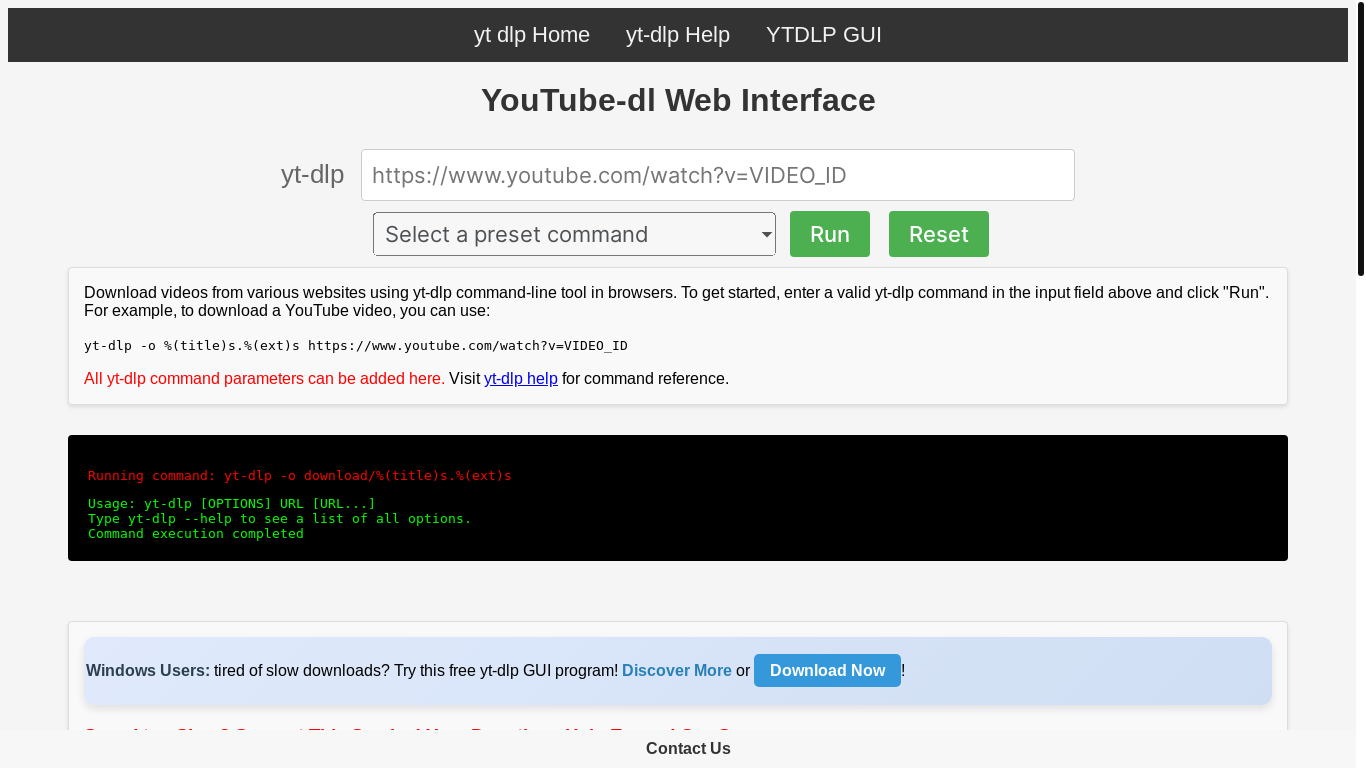Click the page vertical scrollbar thumb
1366x768 pixels.
(1361, 138)
